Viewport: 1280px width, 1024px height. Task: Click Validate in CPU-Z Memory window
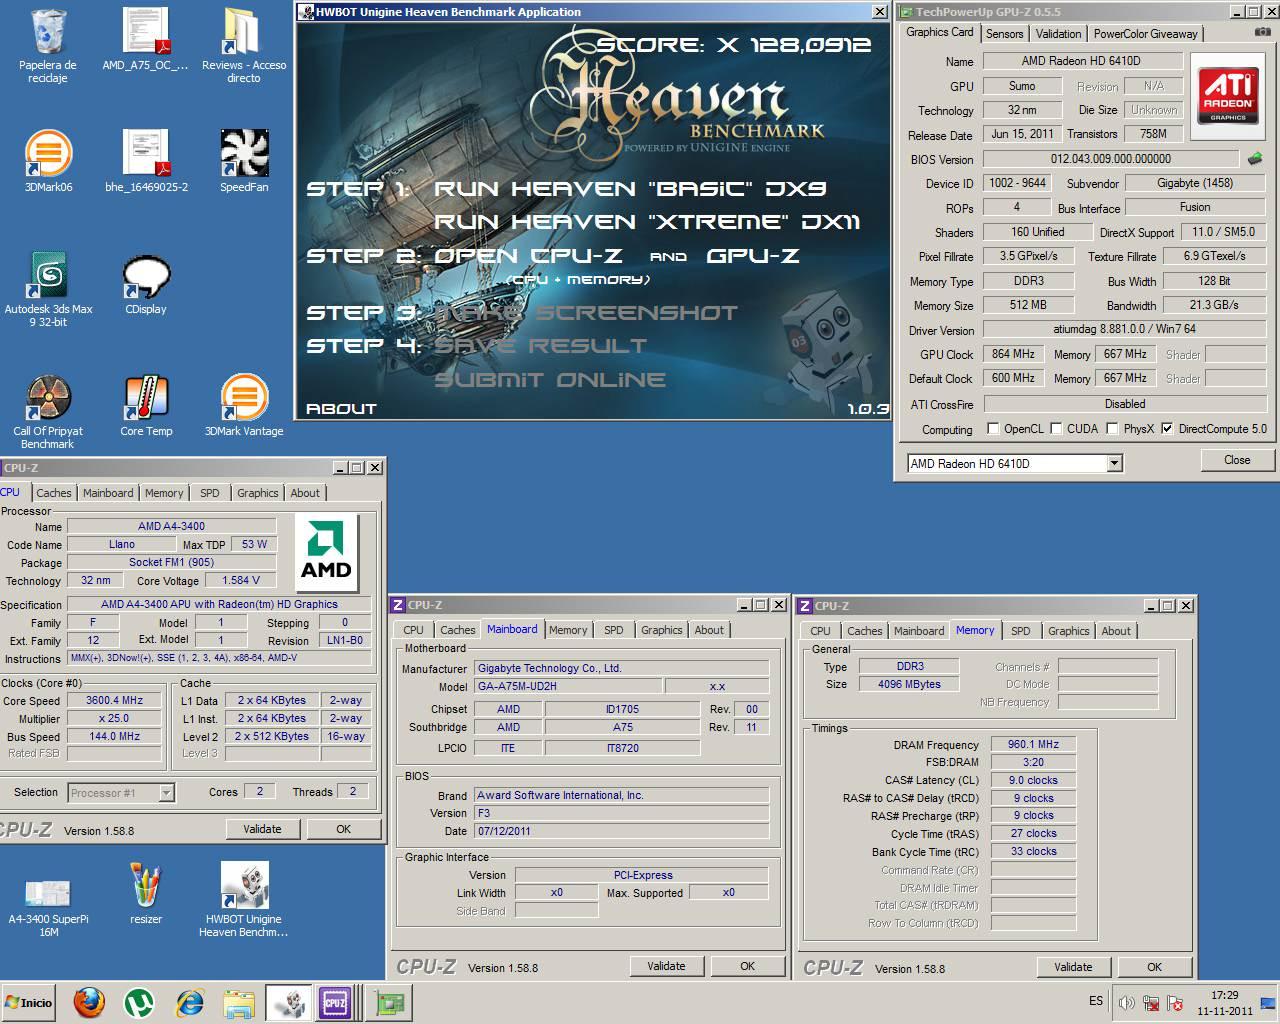point(1073,967)
